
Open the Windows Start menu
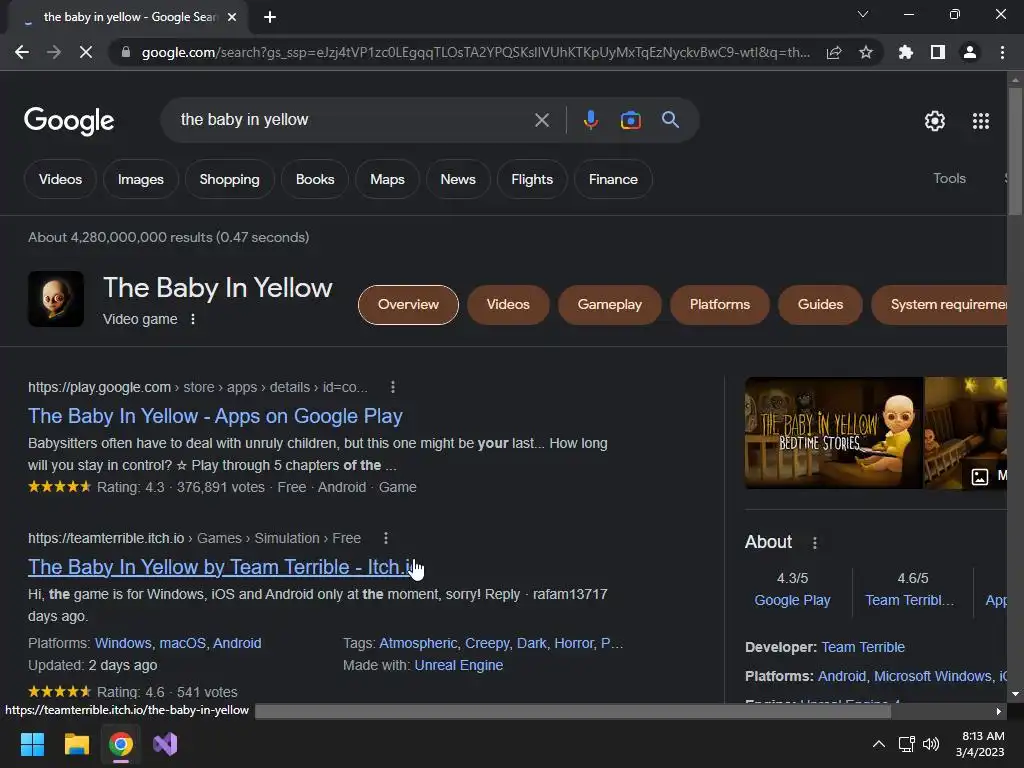(32, 744)
